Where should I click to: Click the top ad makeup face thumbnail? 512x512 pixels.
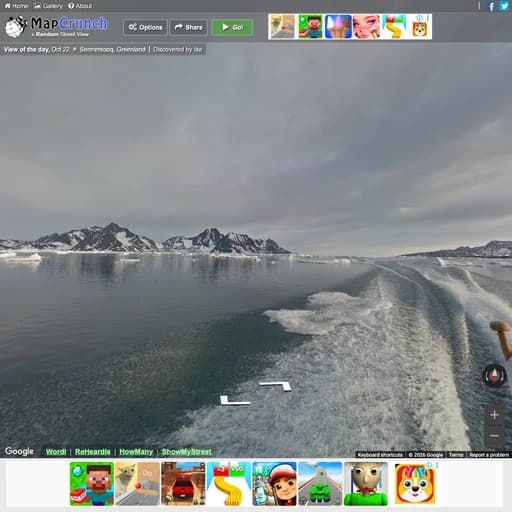pos(366,27)
